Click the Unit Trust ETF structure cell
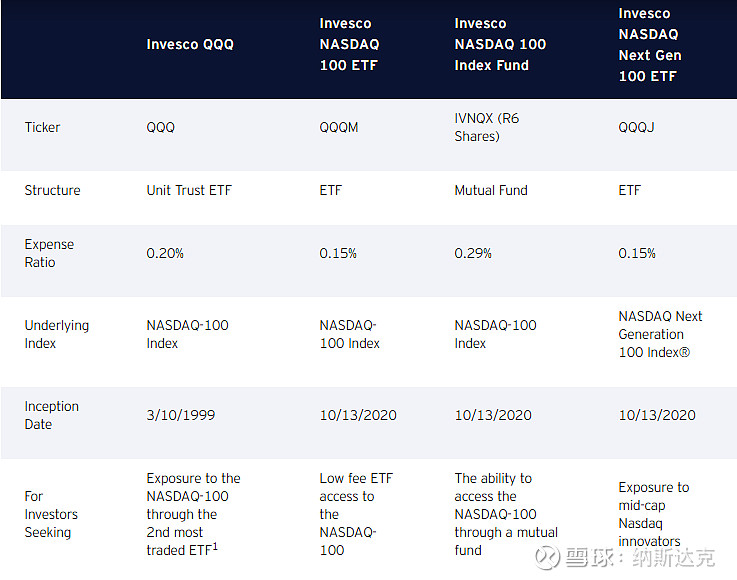737x580 pixels. (x=189, y=190)
